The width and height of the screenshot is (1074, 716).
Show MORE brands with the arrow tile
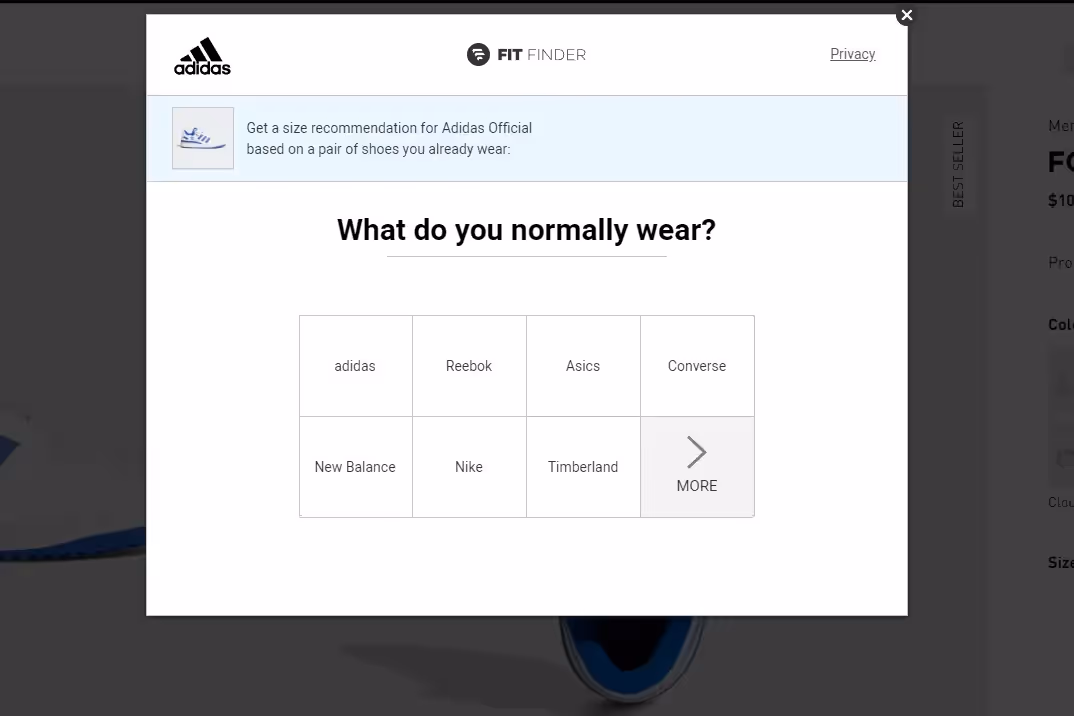697,467
